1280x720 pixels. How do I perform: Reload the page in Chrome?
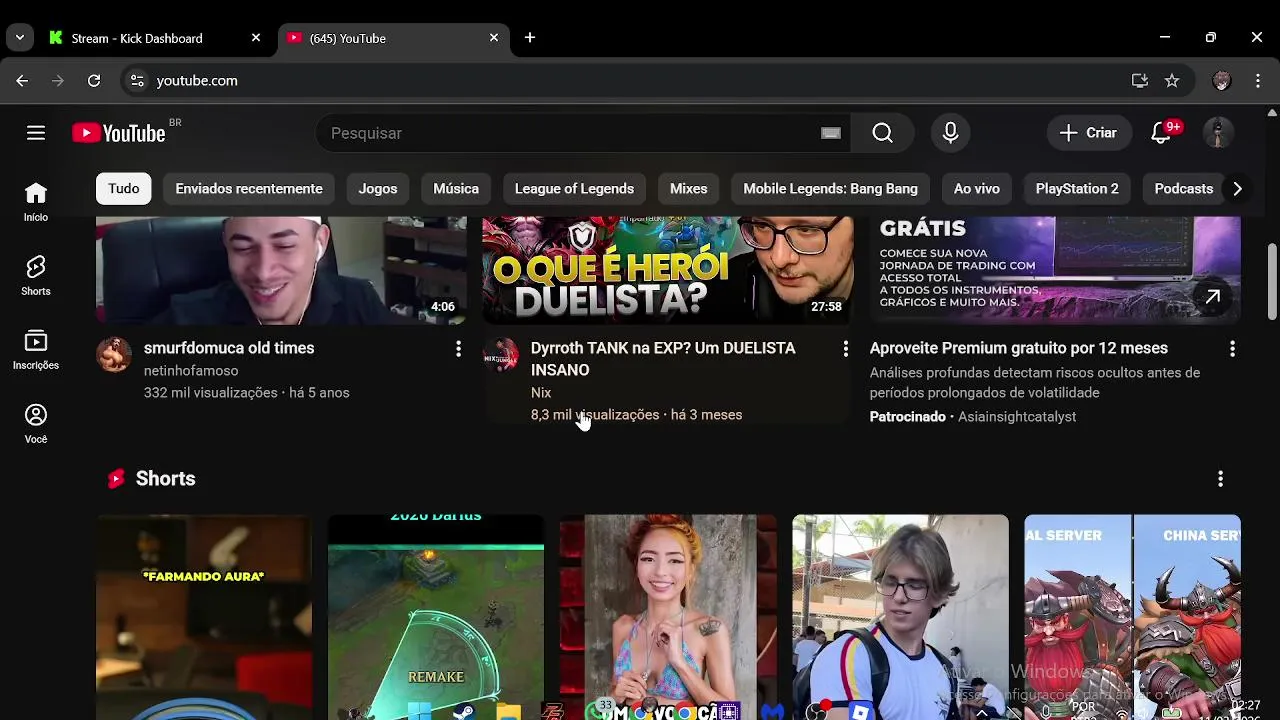click(94, 81)
